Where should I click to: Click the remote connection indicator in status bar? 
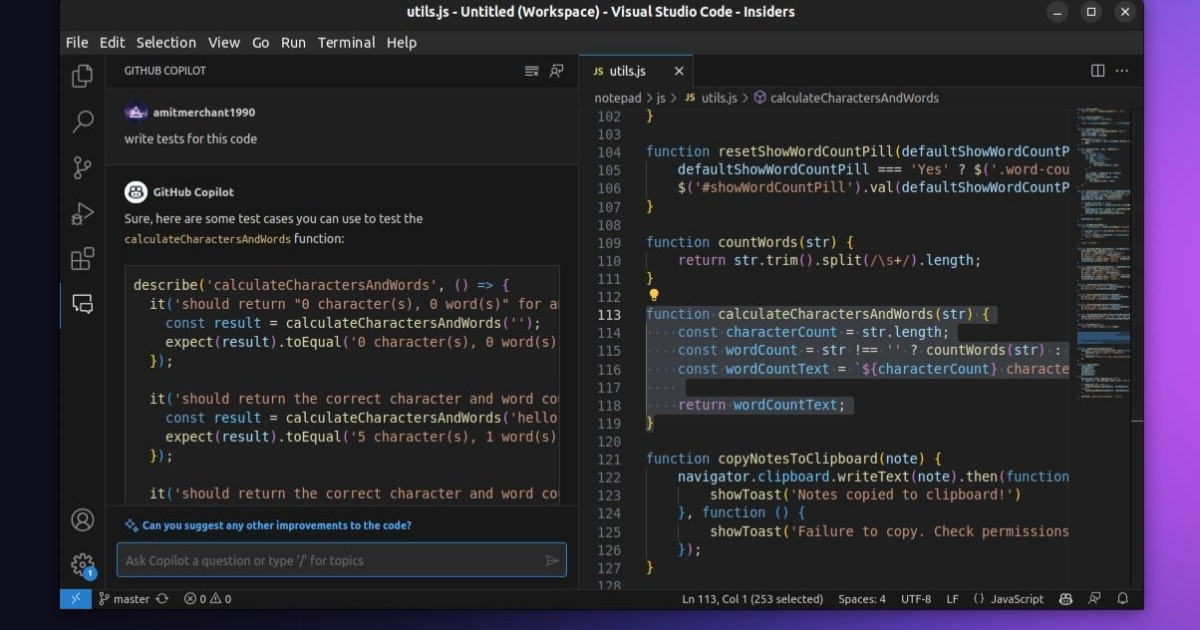pos(75,599)
